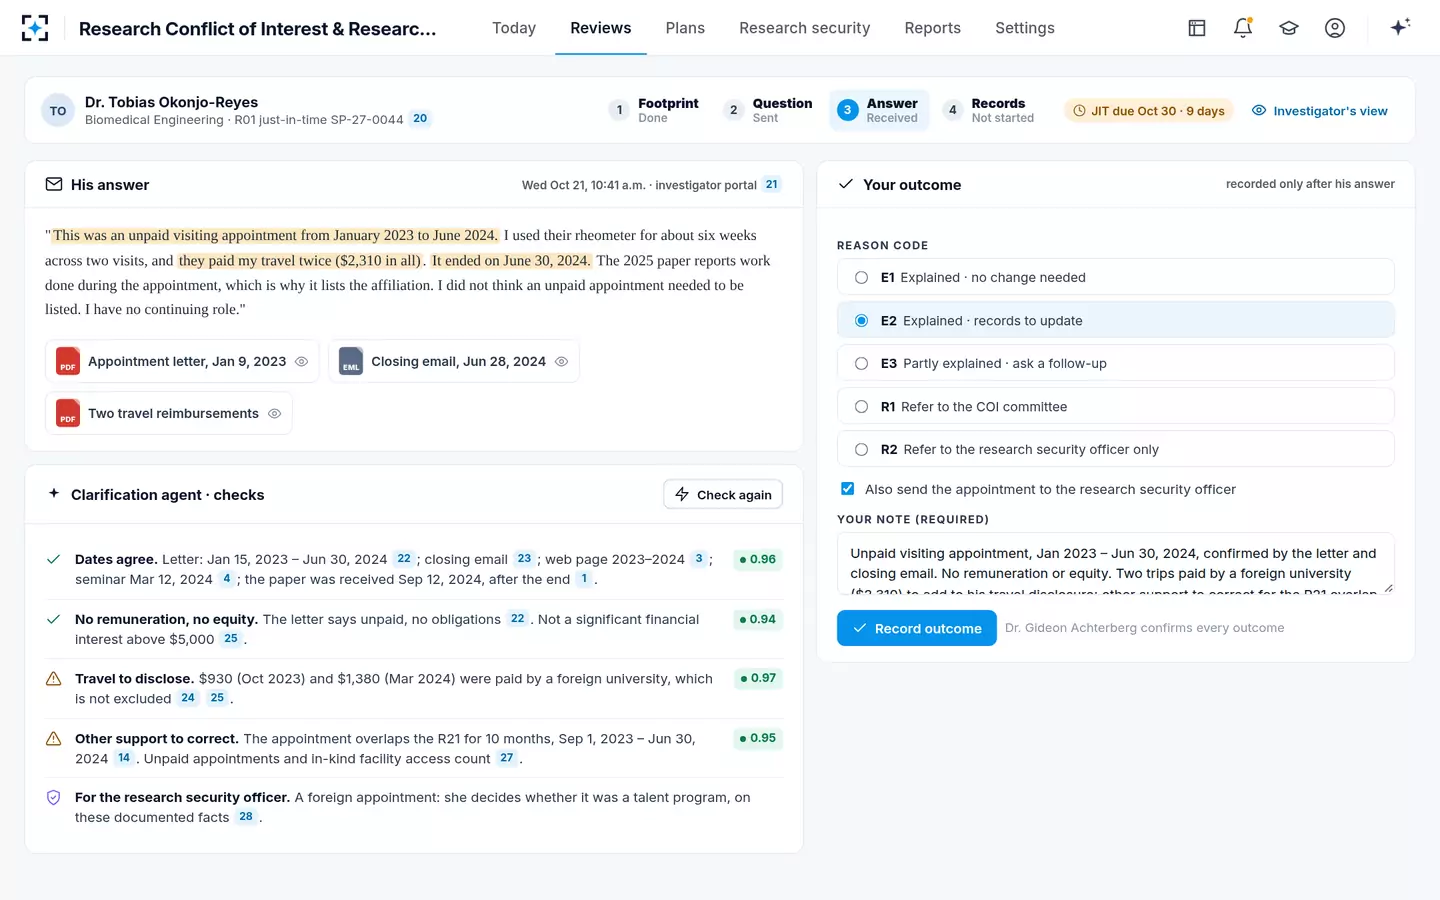1440x900 pixels.
Task: Open the Reviews tab
Action: [600, 28]
